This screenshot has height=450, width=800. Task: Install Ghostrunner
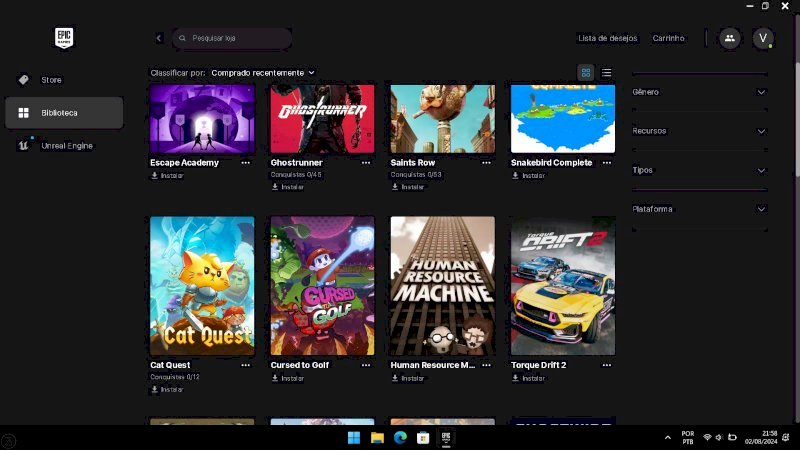point(288,187)
